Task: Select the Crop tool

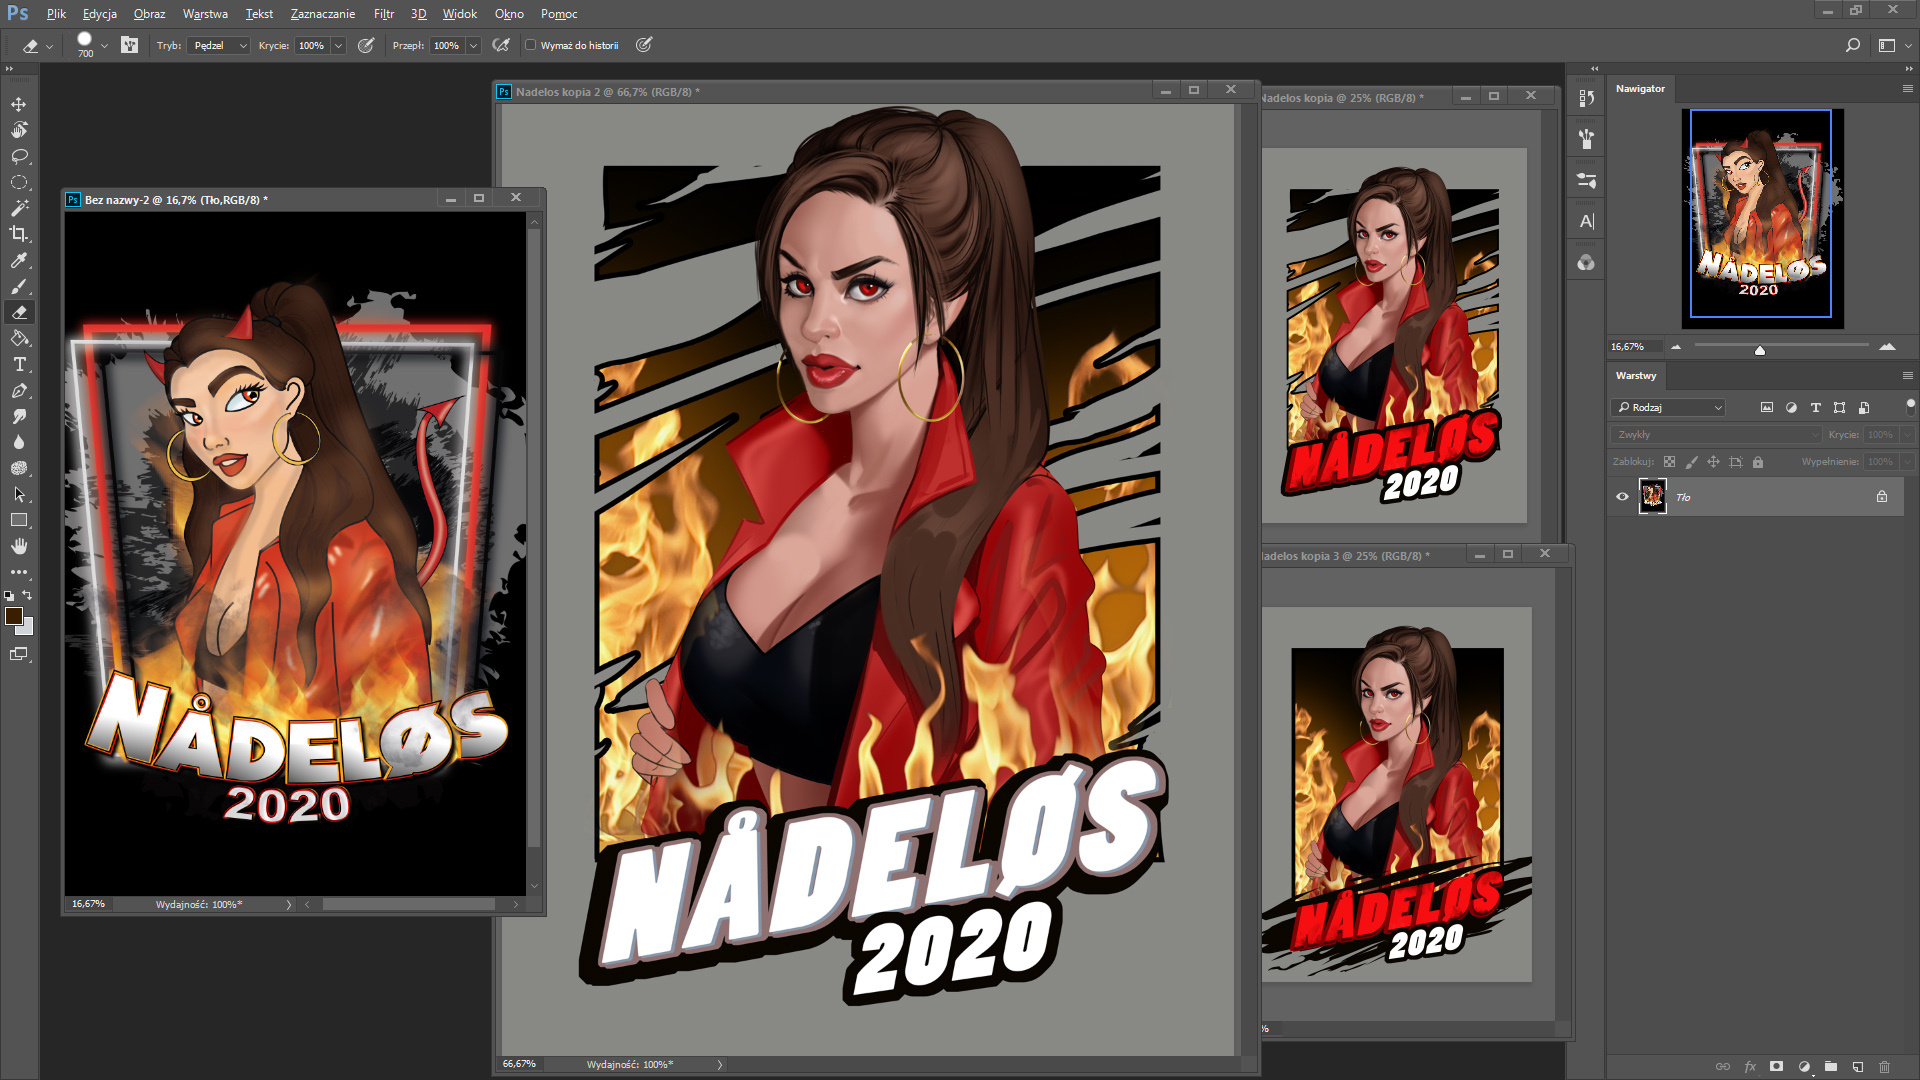Action: pos(18,234)
